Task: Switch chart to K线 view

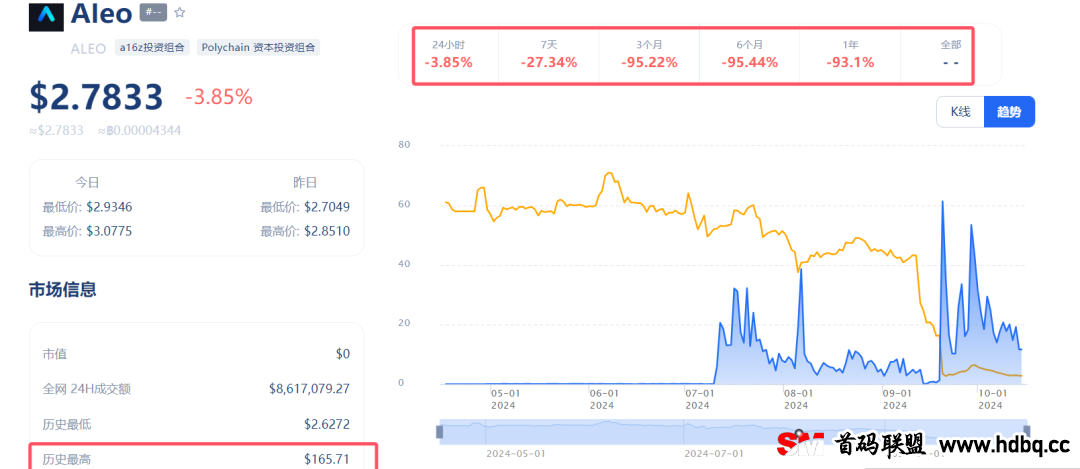Action: (960, 112)
